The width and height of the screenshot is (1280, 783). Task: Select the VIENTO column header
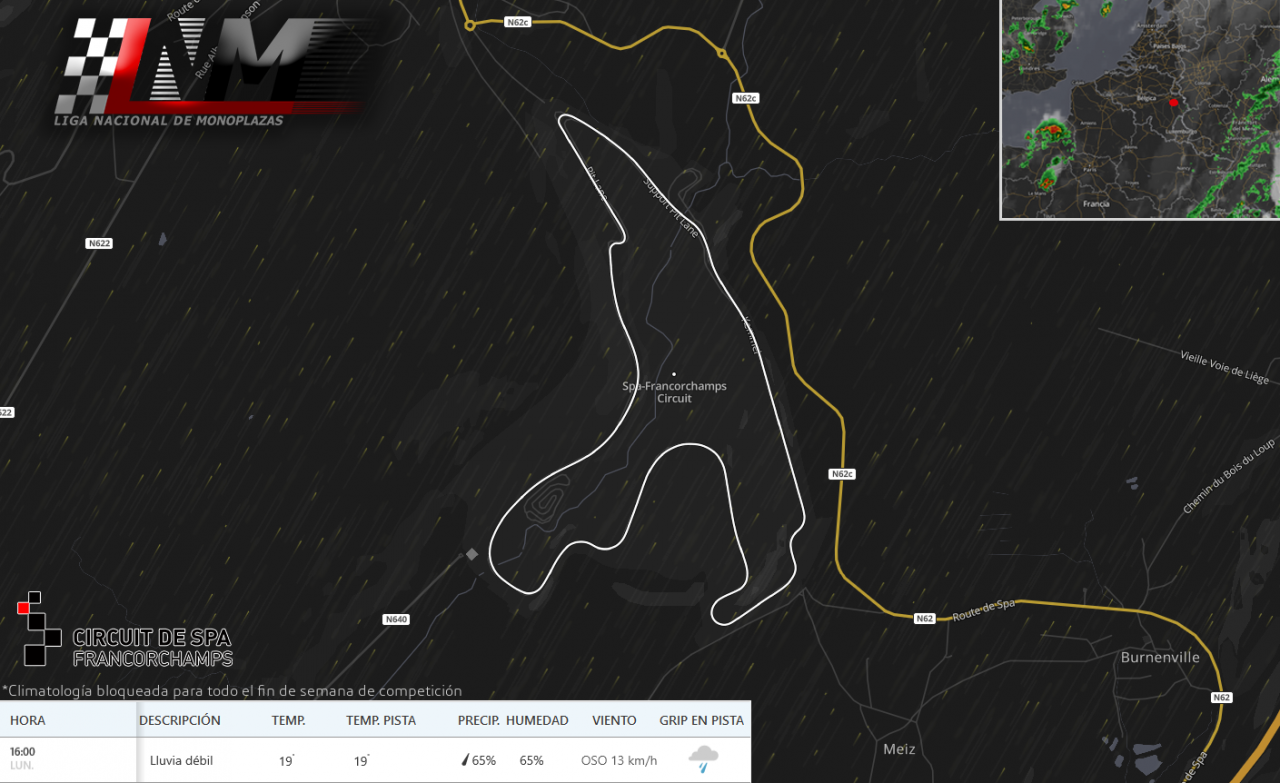pyautogui.click(x=614, y=720)
